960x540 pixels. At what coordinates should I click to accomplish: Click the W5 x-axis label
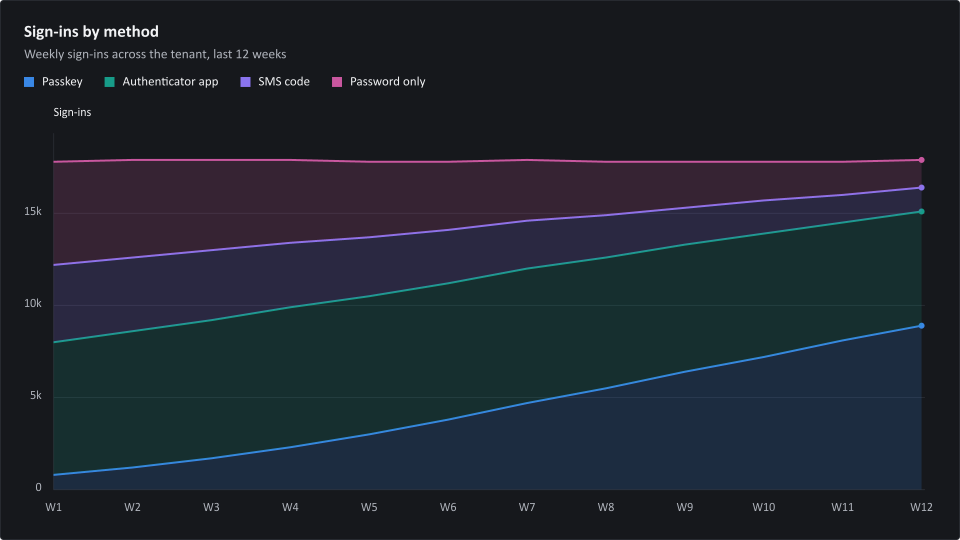(x=369, y=508)
